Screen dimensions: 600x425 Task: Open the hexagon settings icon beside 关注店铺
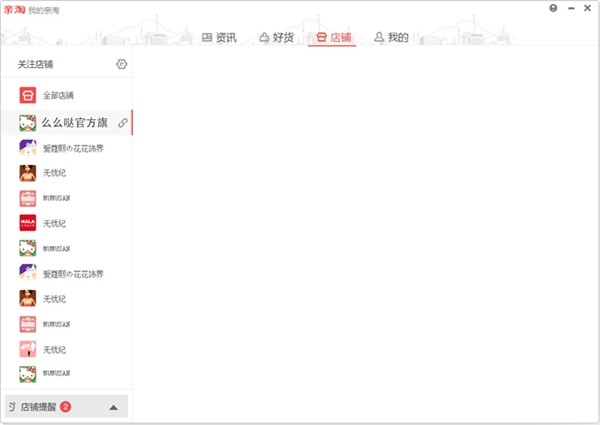pos(122,64)
